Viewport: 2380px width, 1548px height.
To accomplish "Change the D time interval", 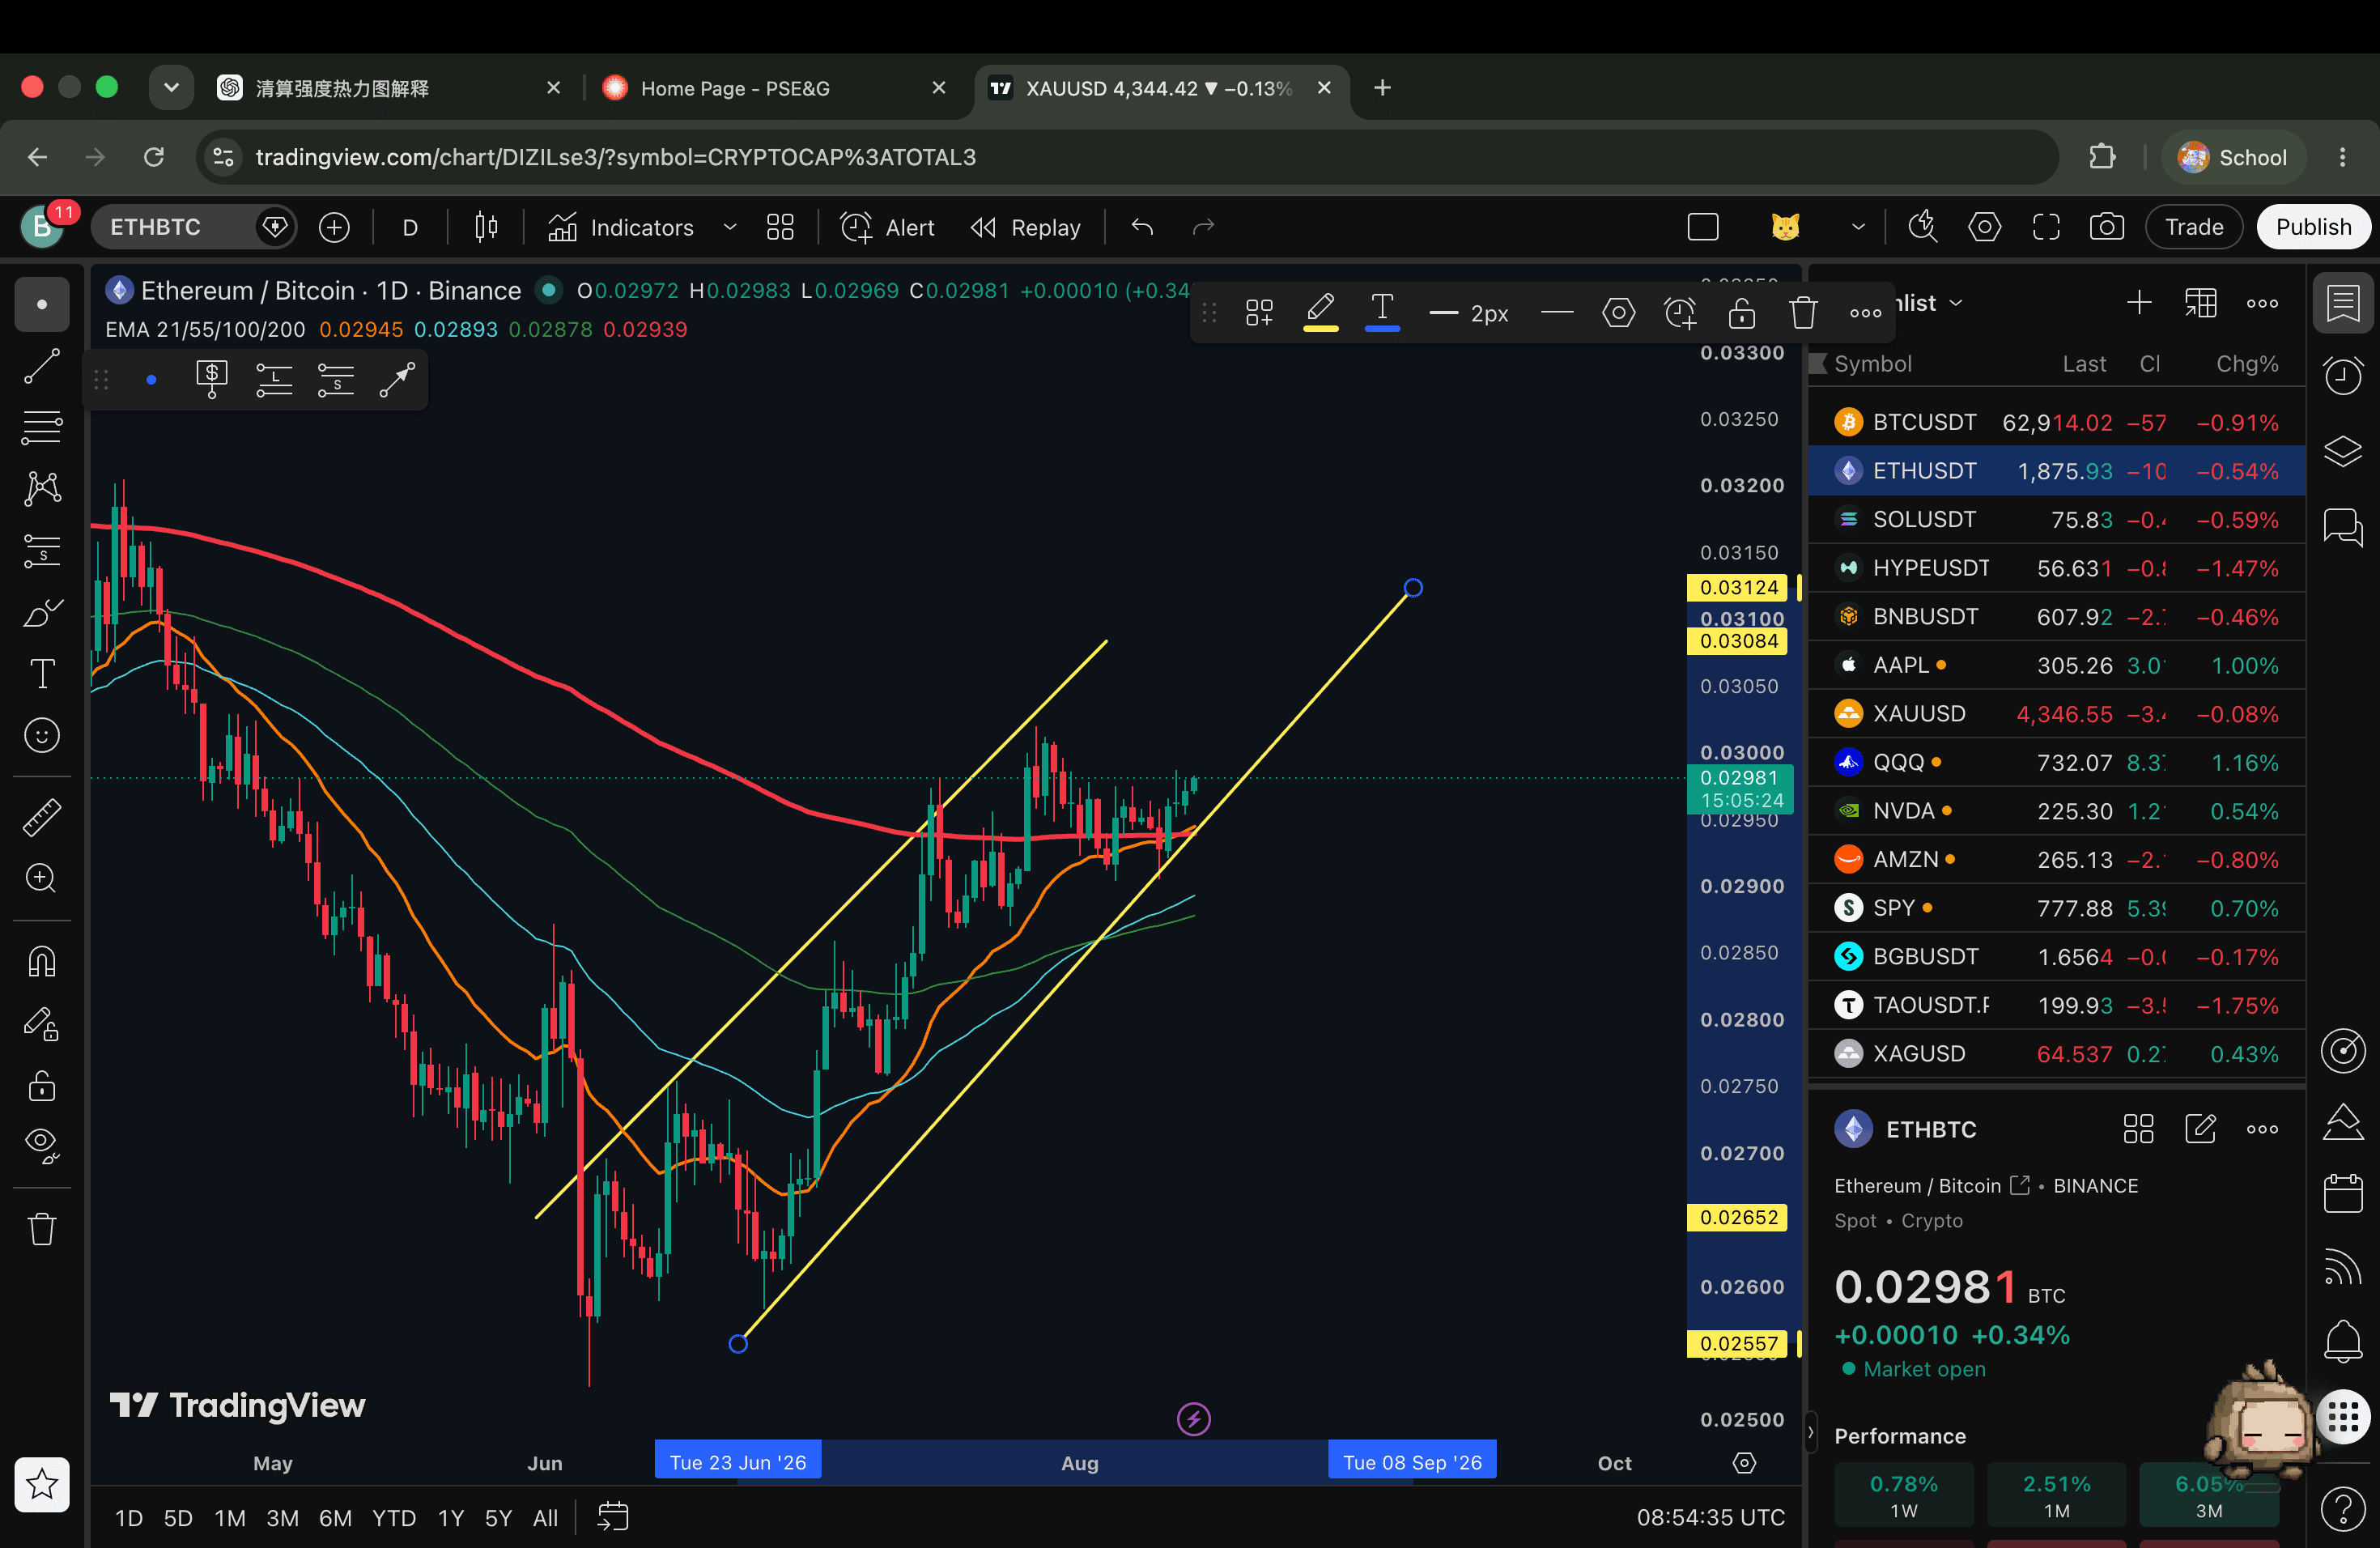I will coord(410,227).
